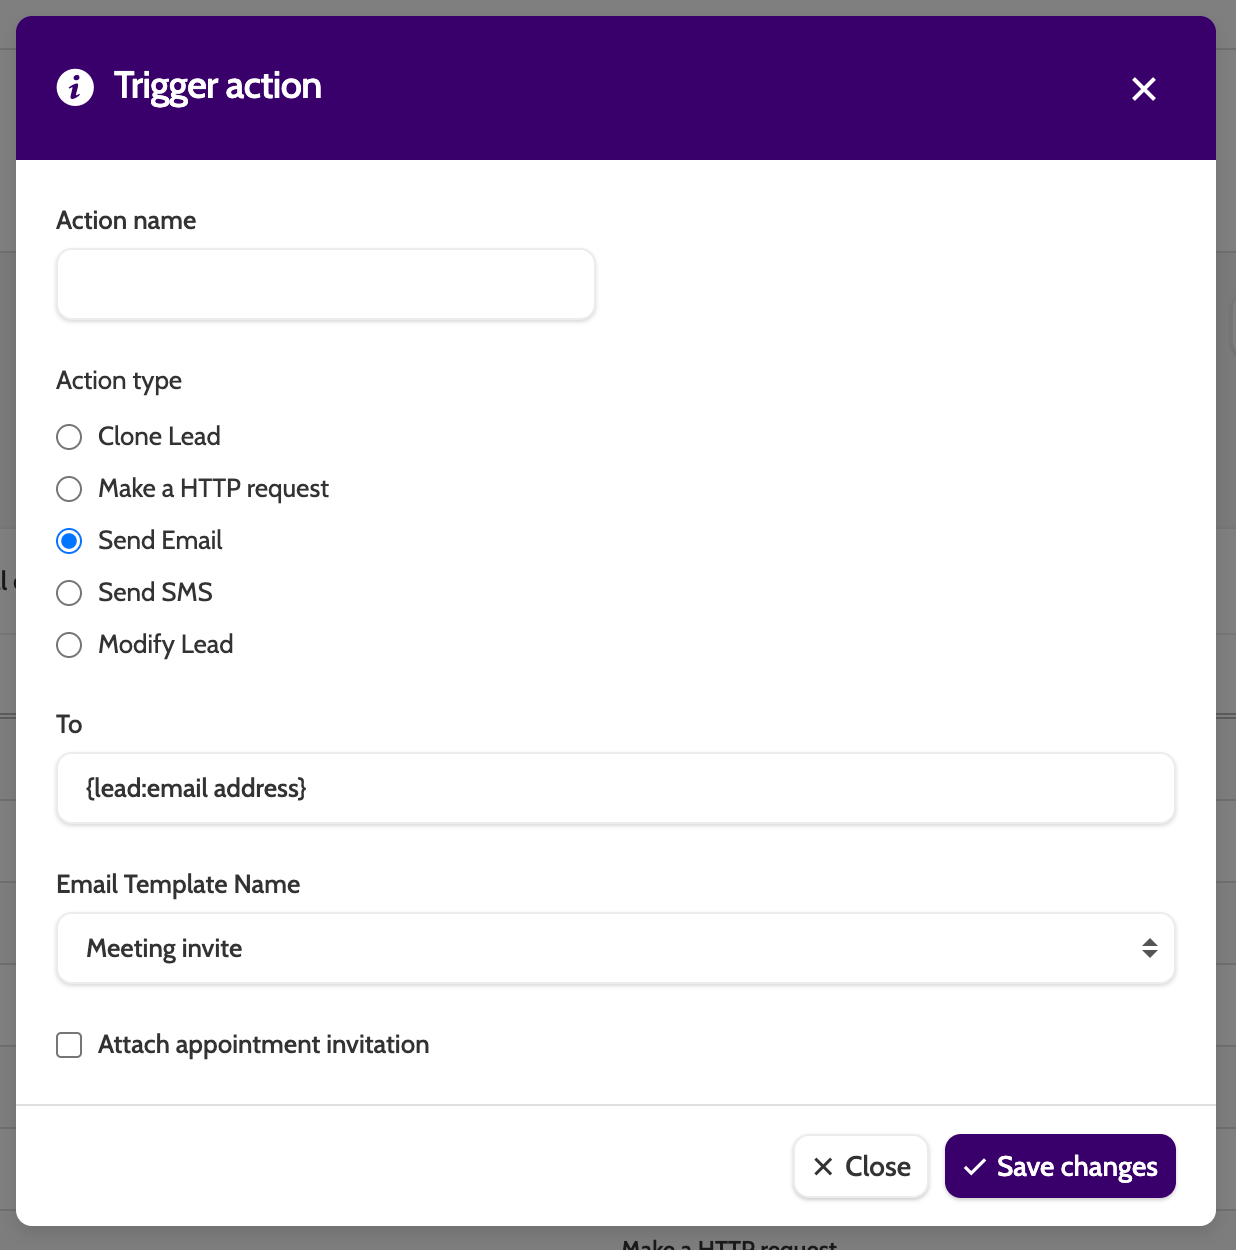Choose Make a HTTP request action type
The width and height of the screenshot is (1236, 1250).
pos(69,489)
